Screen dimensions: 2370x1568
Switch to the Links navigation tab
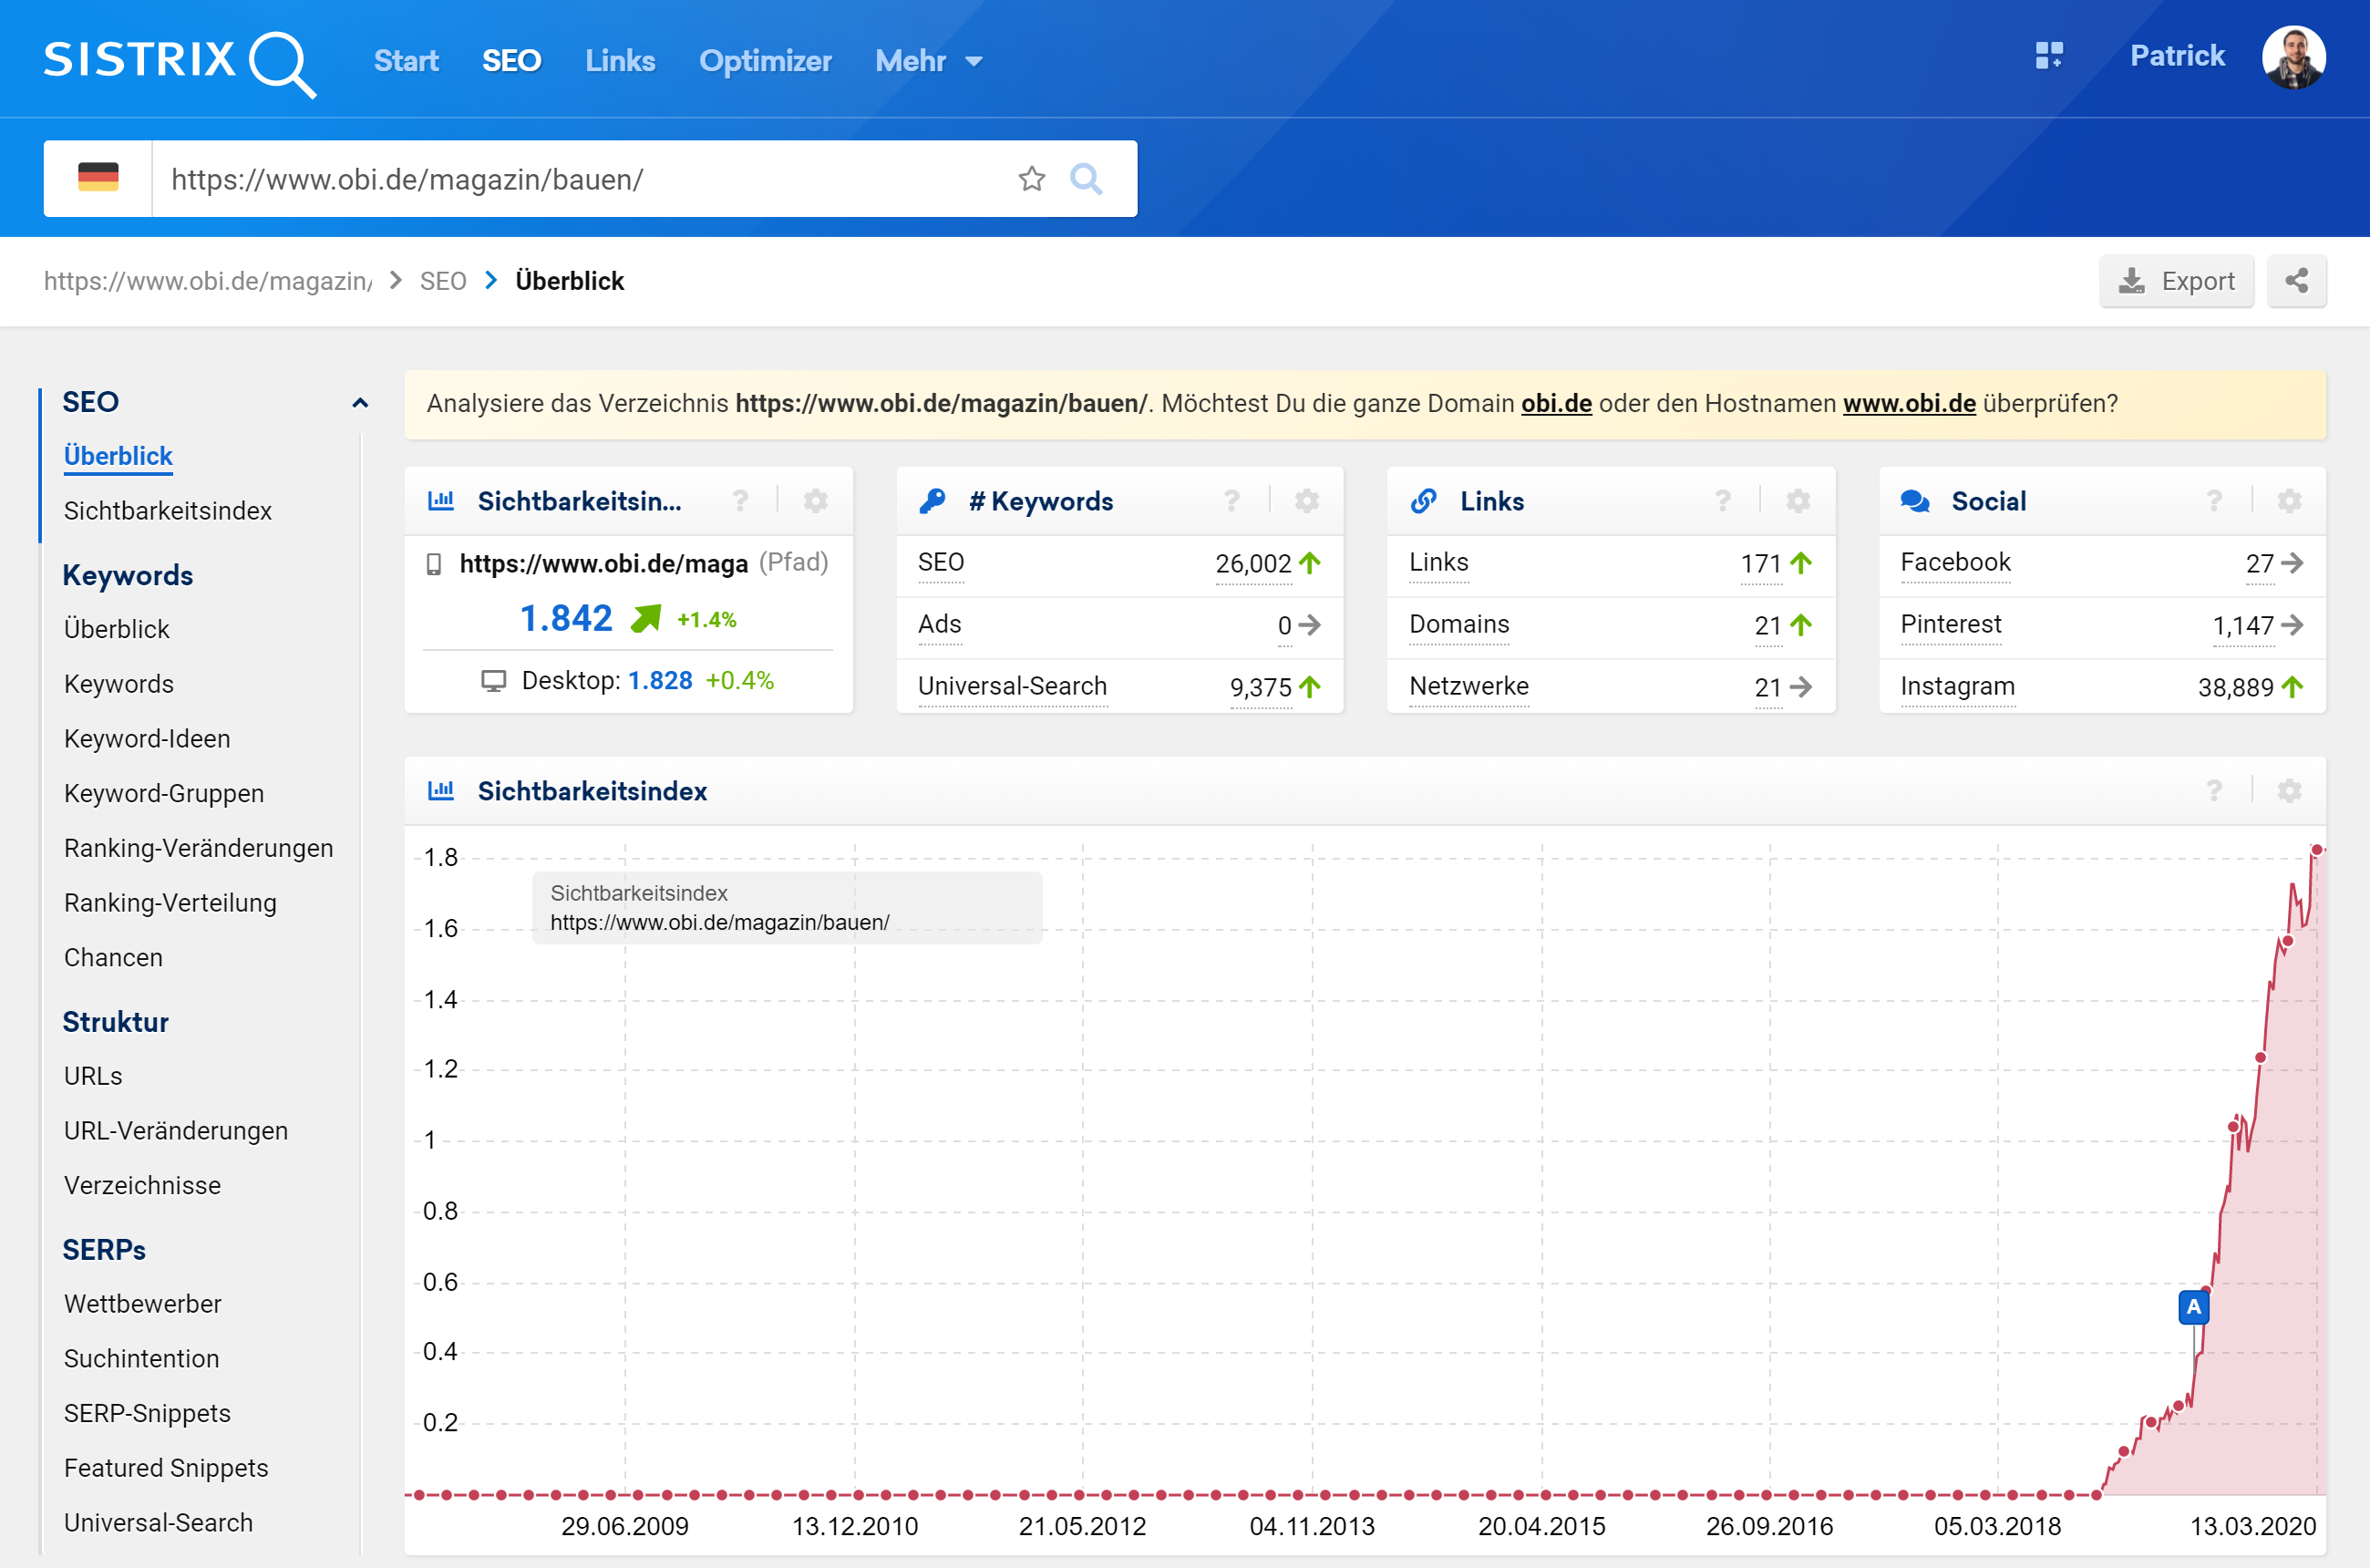point(619,61)
